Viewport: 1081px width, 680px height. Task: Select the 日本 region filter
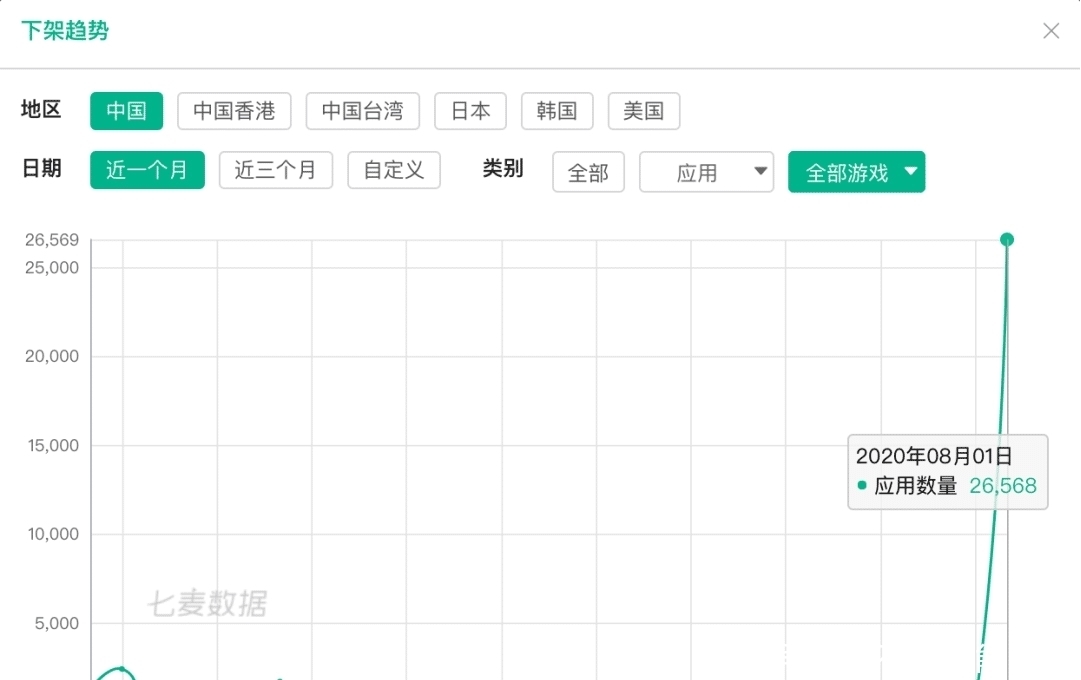pyautogui.click(x=470, y=111)
